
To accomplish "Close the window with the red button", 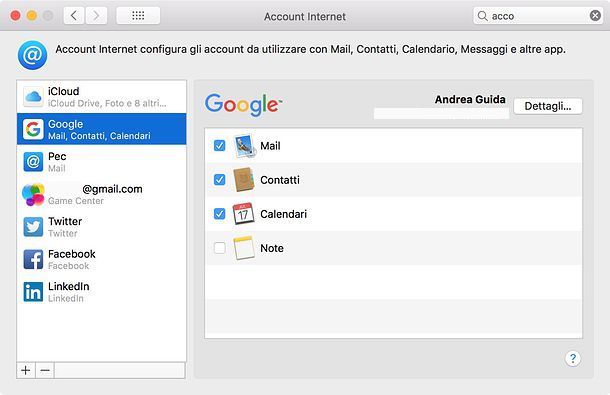I will (16, 16).
